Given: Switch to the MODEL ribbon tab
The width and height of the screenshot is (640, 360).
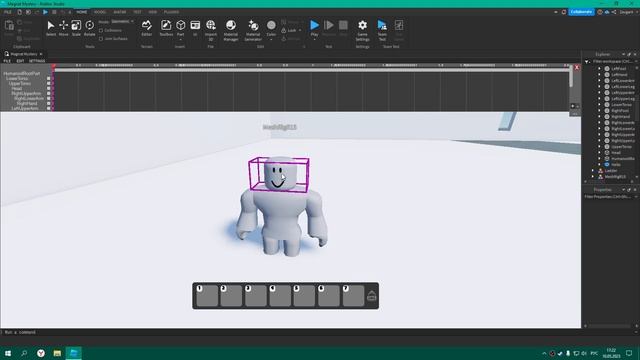Looking at the screenshot, I should point(100,12).
